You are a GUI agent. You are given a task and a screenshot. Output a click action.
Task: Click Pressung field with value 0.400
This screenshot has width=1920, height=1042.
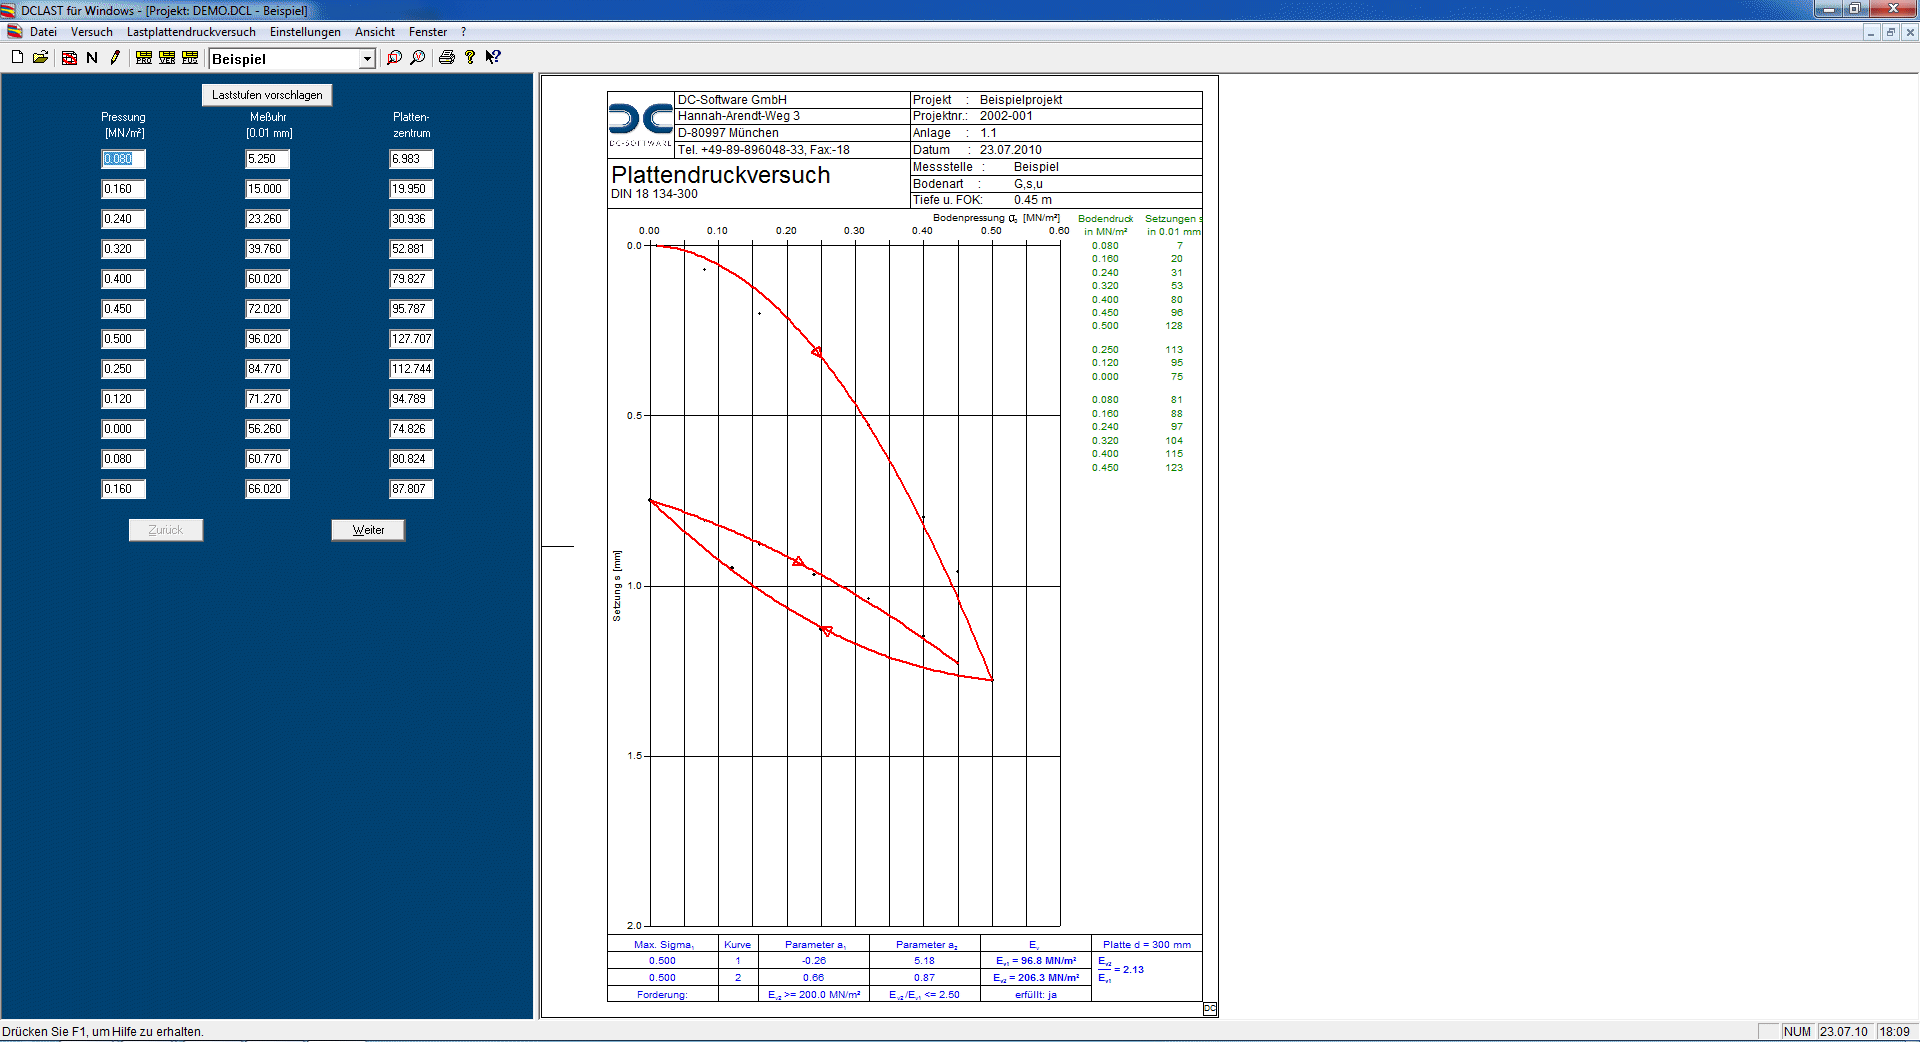coord(124,279)
